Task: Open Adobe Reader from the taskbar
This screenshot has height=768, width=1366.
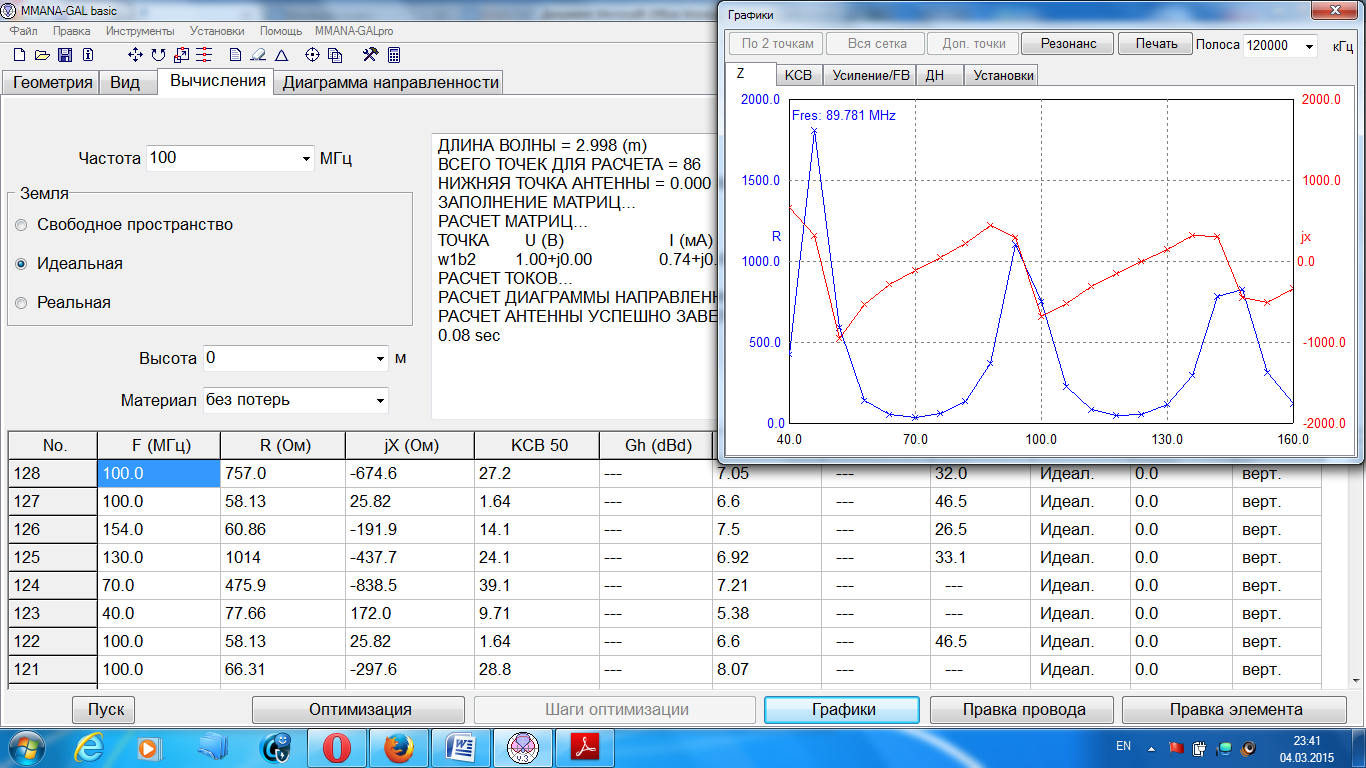Action: tap(585, 747)
